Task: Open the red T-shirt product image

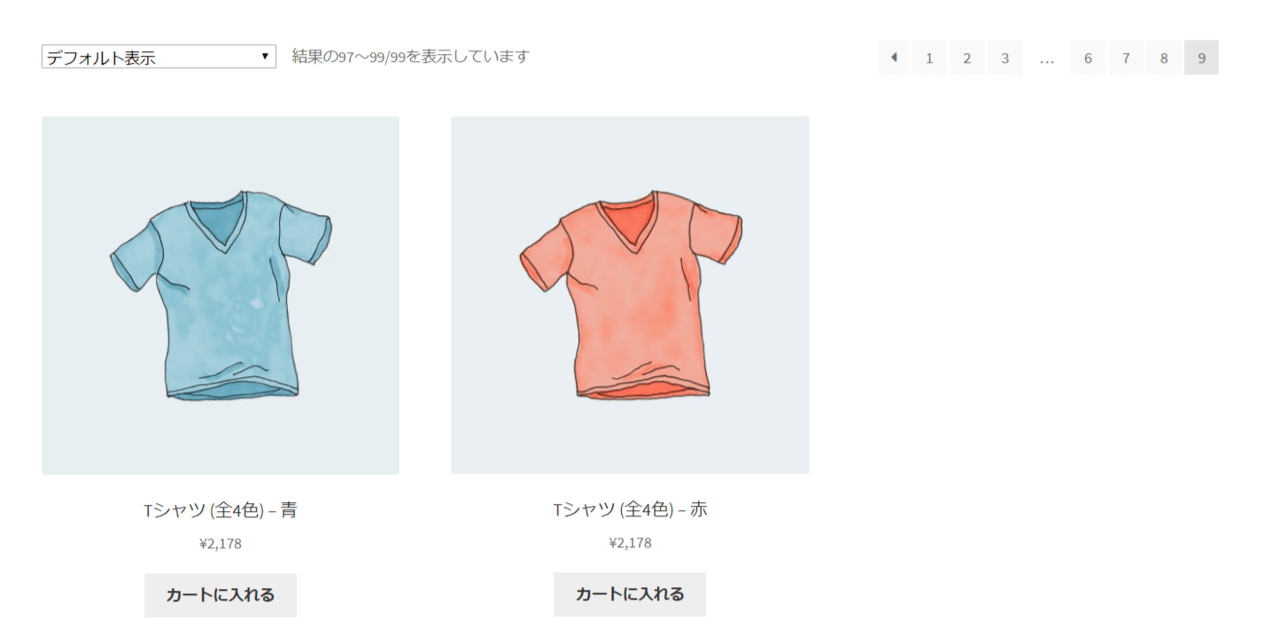Action: tap(630, 295)
